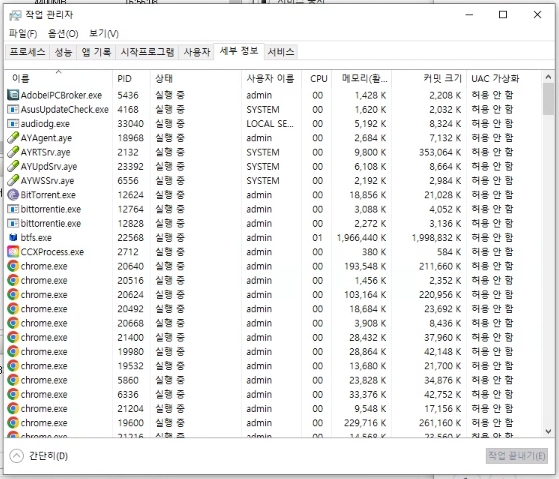Image resolution: width=559 pixels, height=479 pixels.
Task: Select the chrome.exe row with PID 21204
Action: 273,409
